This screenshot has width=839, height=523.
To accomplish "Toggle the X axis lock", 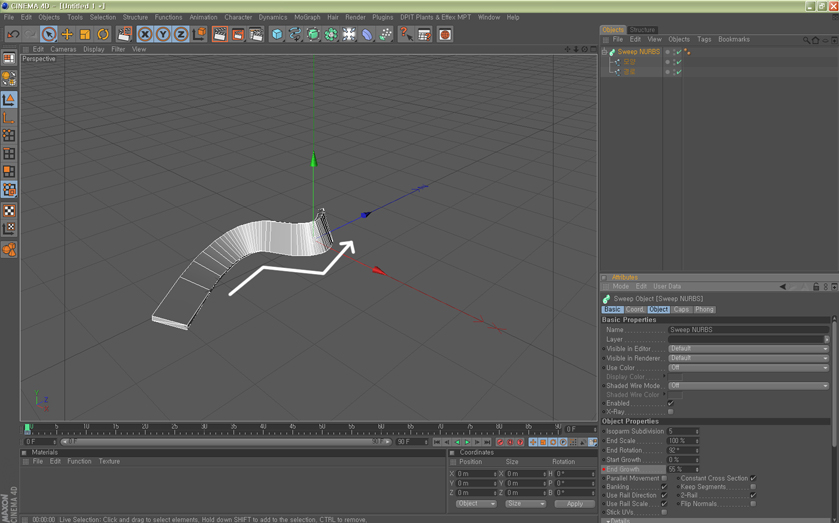I will point(144,34).
